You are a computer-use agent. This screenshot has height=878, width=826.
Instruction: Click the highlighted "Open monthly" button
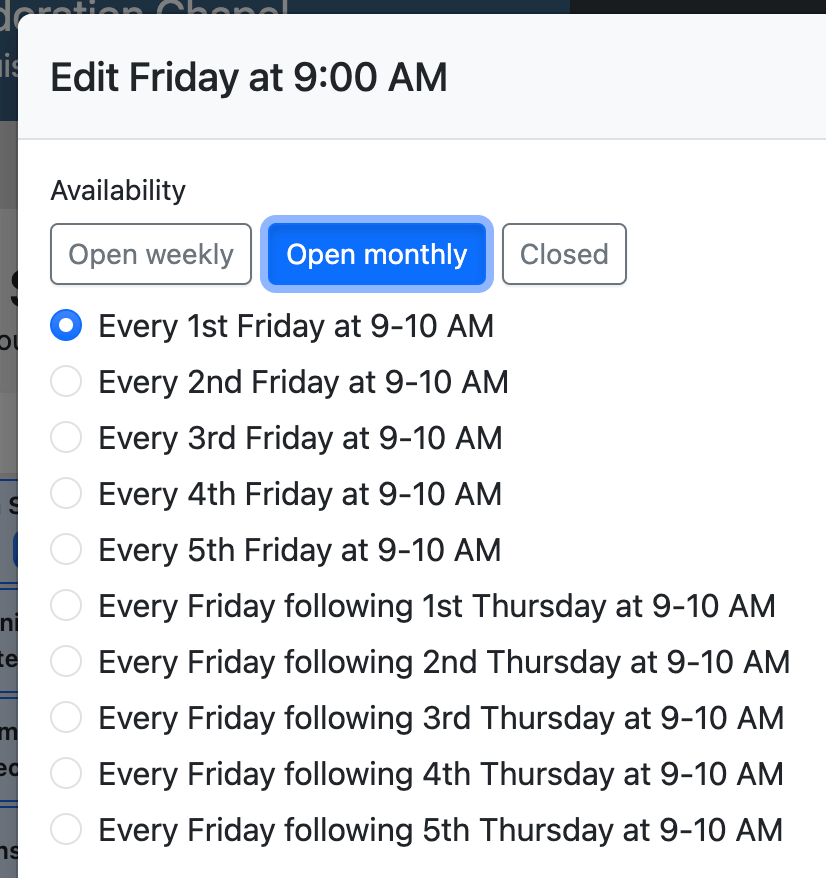[x=376, y=254]
